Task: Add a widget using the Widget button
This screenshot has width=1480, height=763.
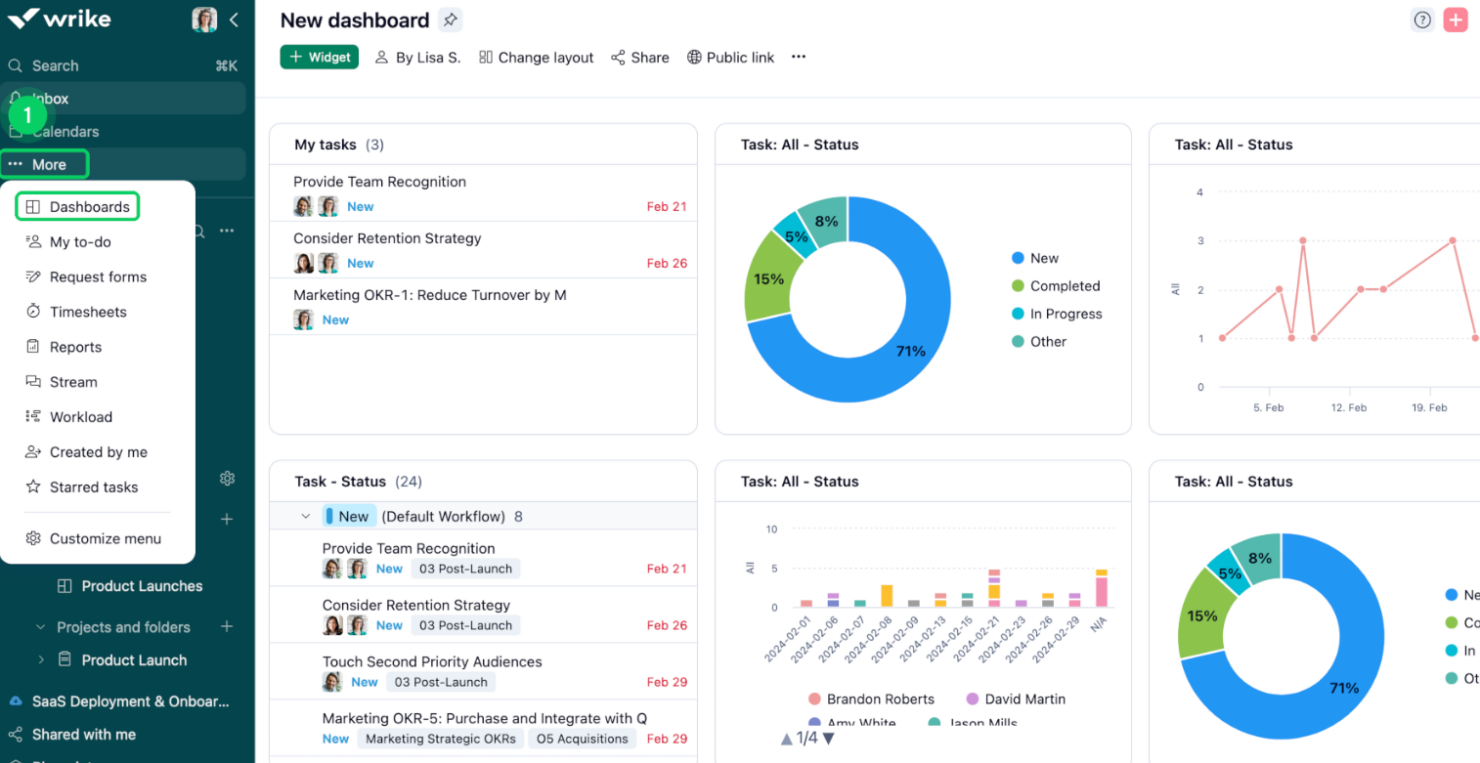Action: pos(319,57)
